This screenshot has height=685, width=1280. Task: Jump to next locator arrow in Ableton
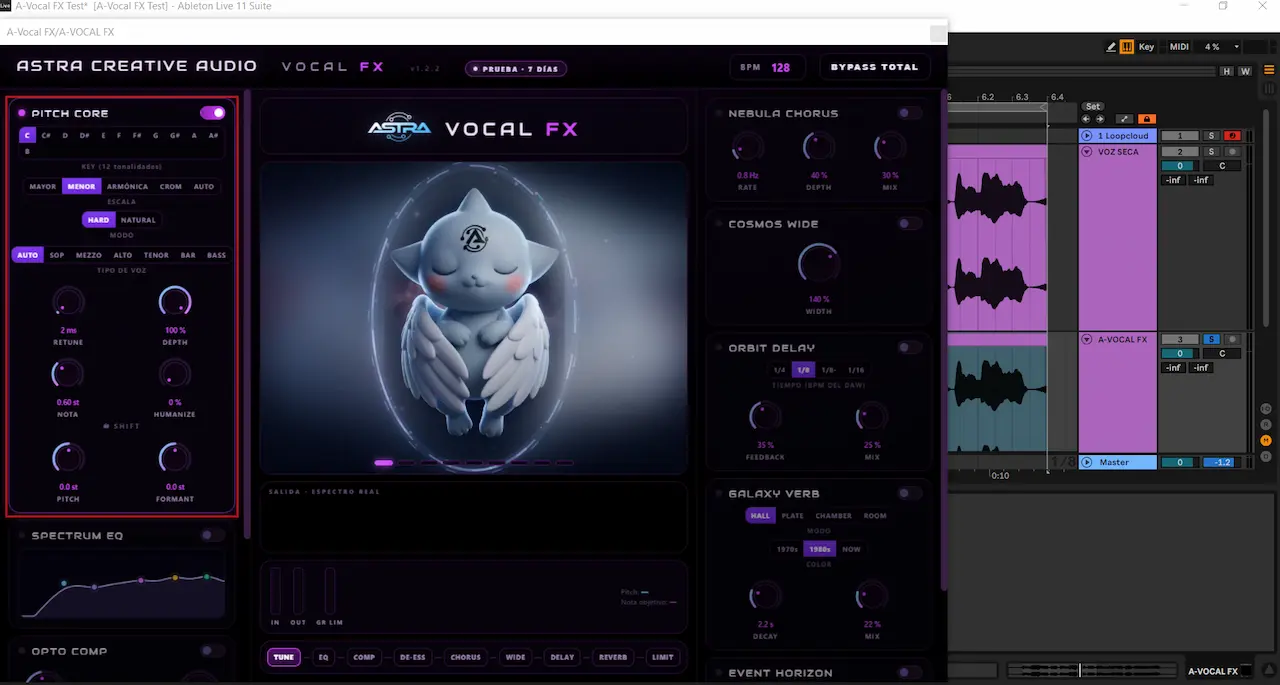pos(1099,119)
